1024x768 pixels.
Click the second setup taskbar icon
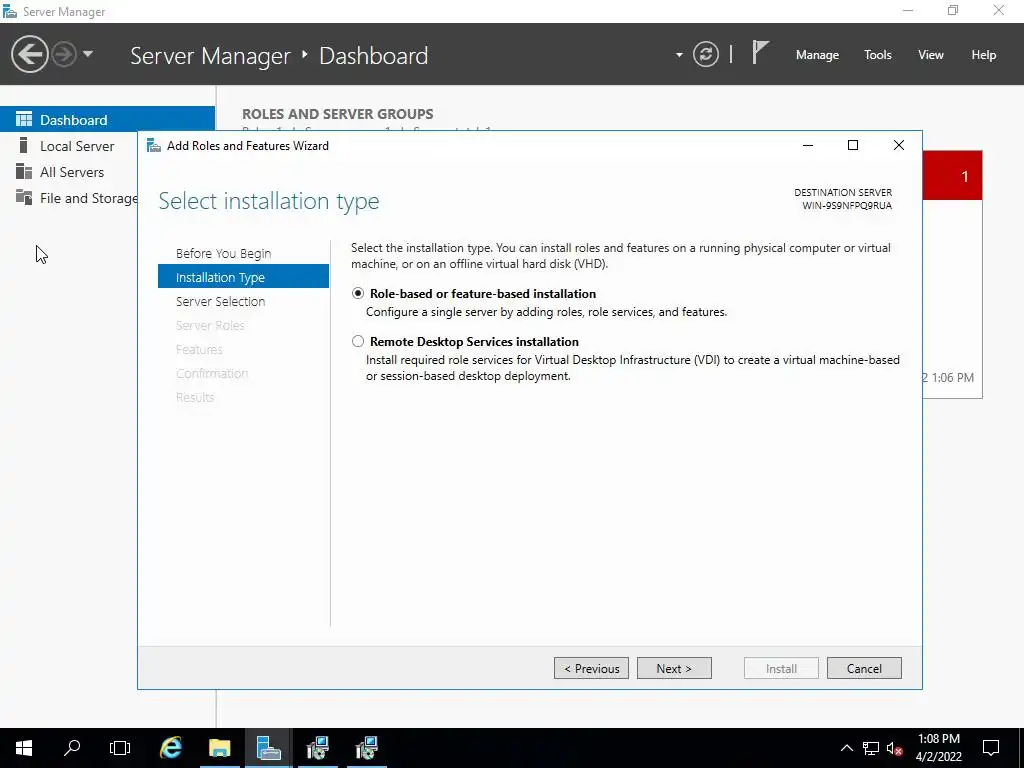click(x=366, y=748)
